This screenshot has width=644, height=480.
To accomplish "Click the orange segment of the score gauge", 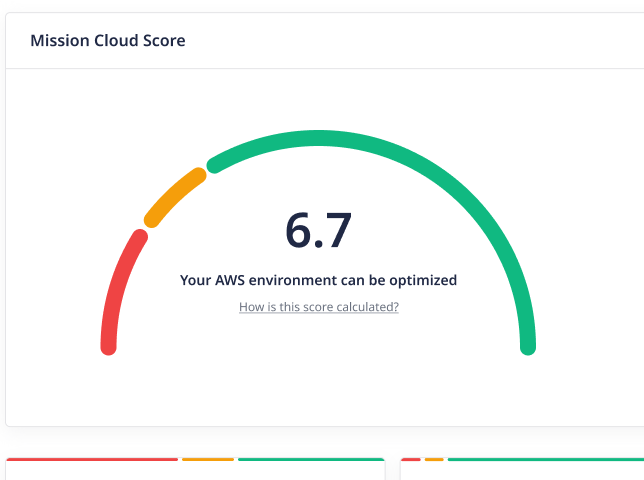I will coord(174,196).
